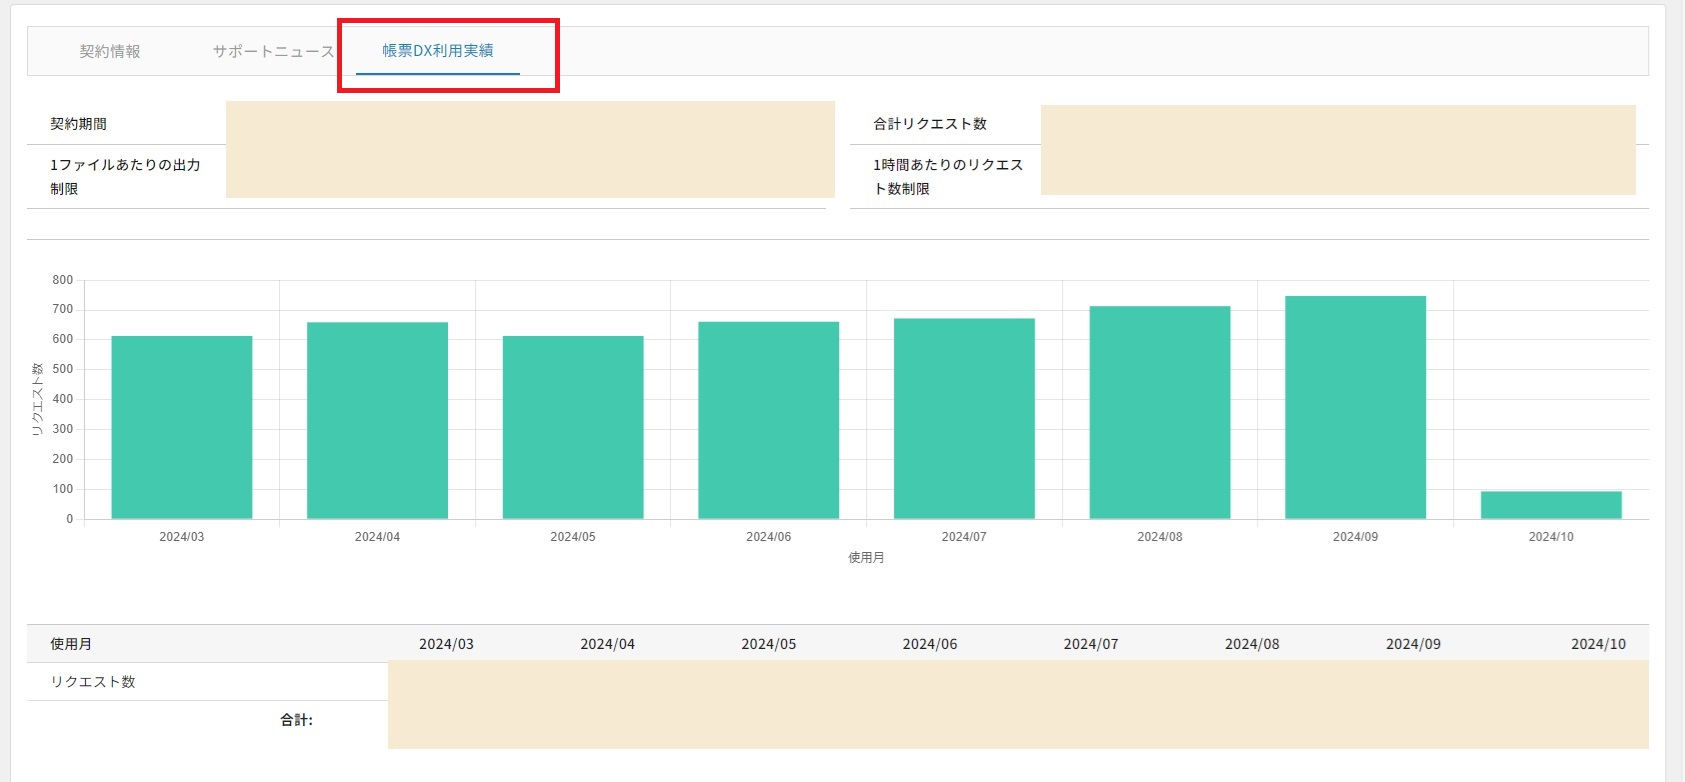This screenshot has height=782, width=1685.
Task: Select the 2024/06 table column header
Action: pos(929,644)
